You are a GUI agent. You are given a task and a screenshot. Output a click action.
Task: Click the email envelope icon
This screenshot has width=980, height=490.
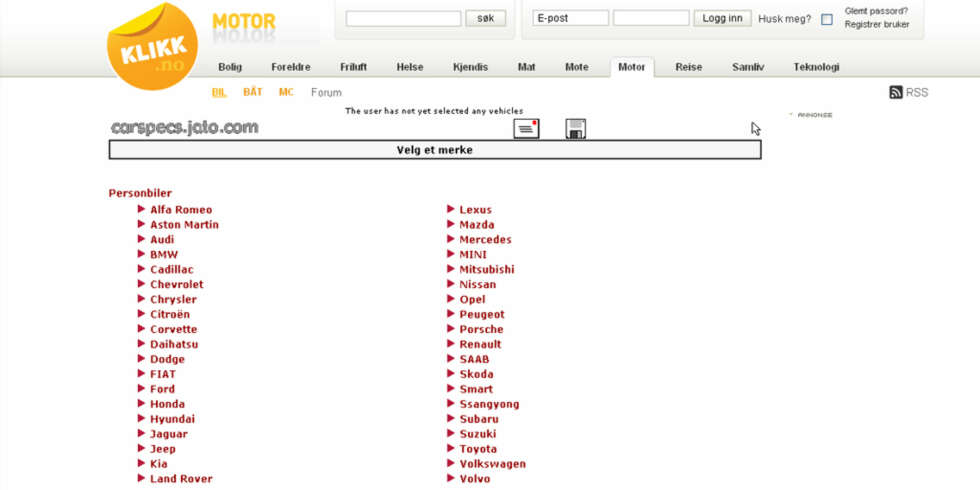tap(526, 129)
